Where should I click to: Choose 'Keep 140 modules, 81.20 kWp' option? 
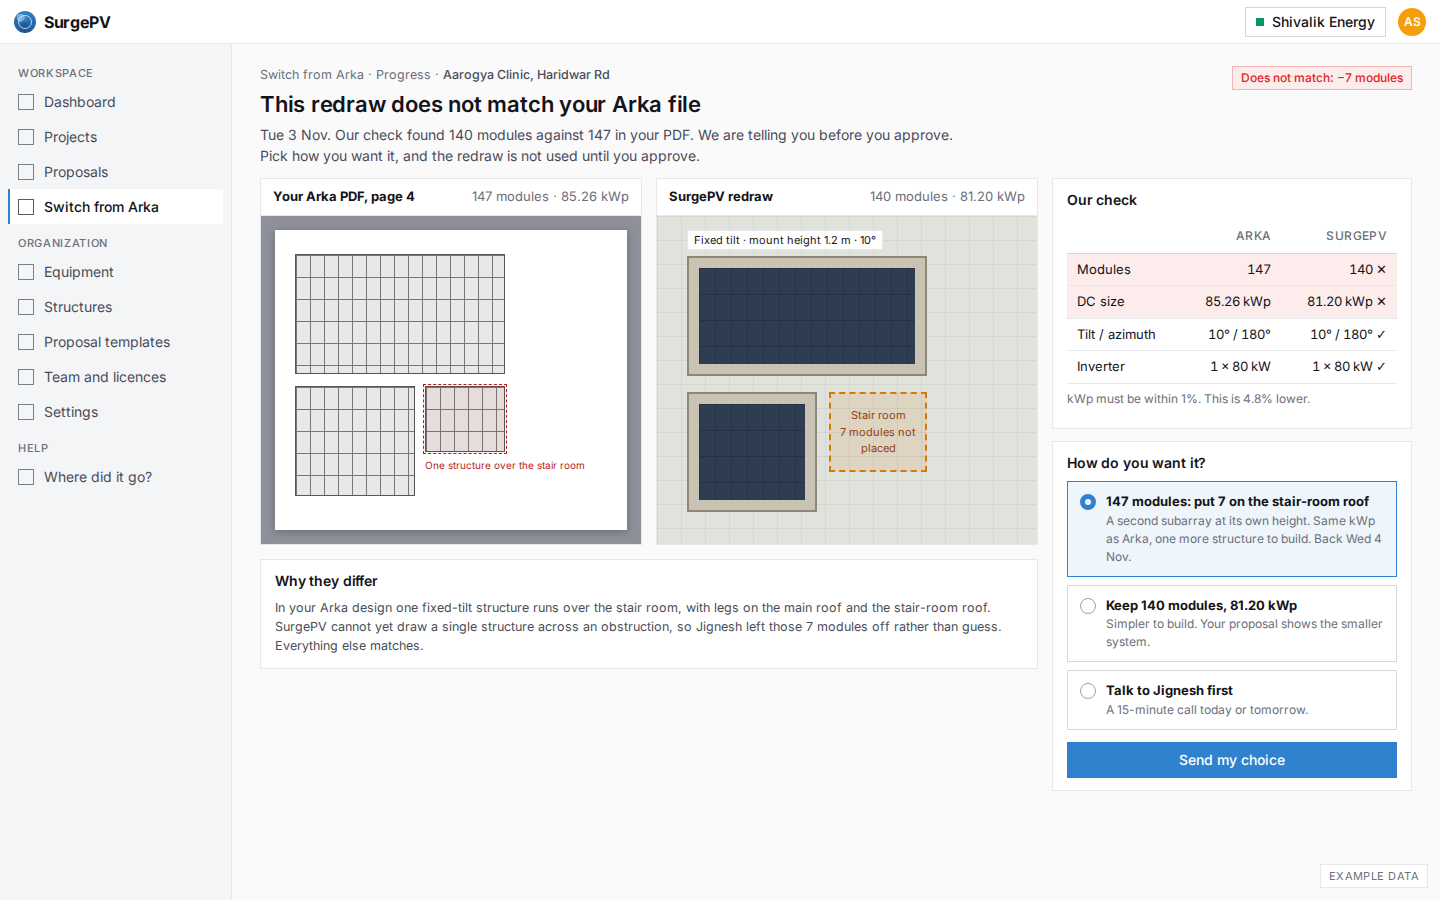(x=1232, y=623)
